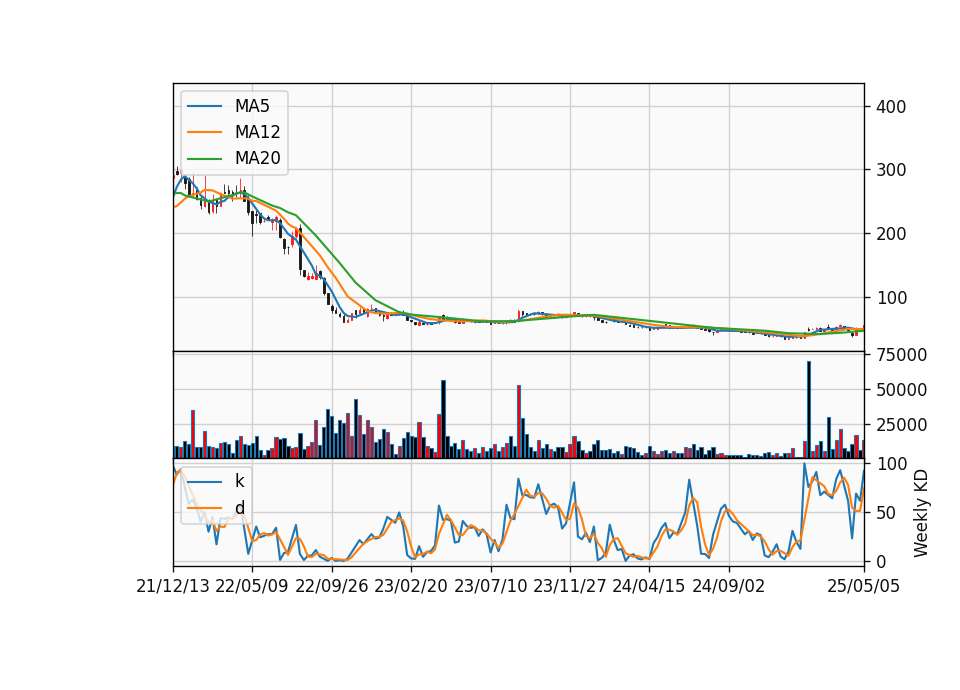
Task: Click the 50 tick label on the KD axis
Action: click(886, 513)
